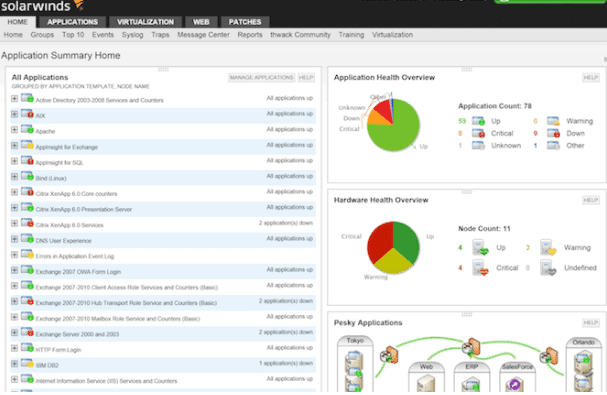Image resolution: width=607 pixels, height=395 pixels.
Task: Click the AppInsight for Exchange warning icon
Action: [27, 145]
